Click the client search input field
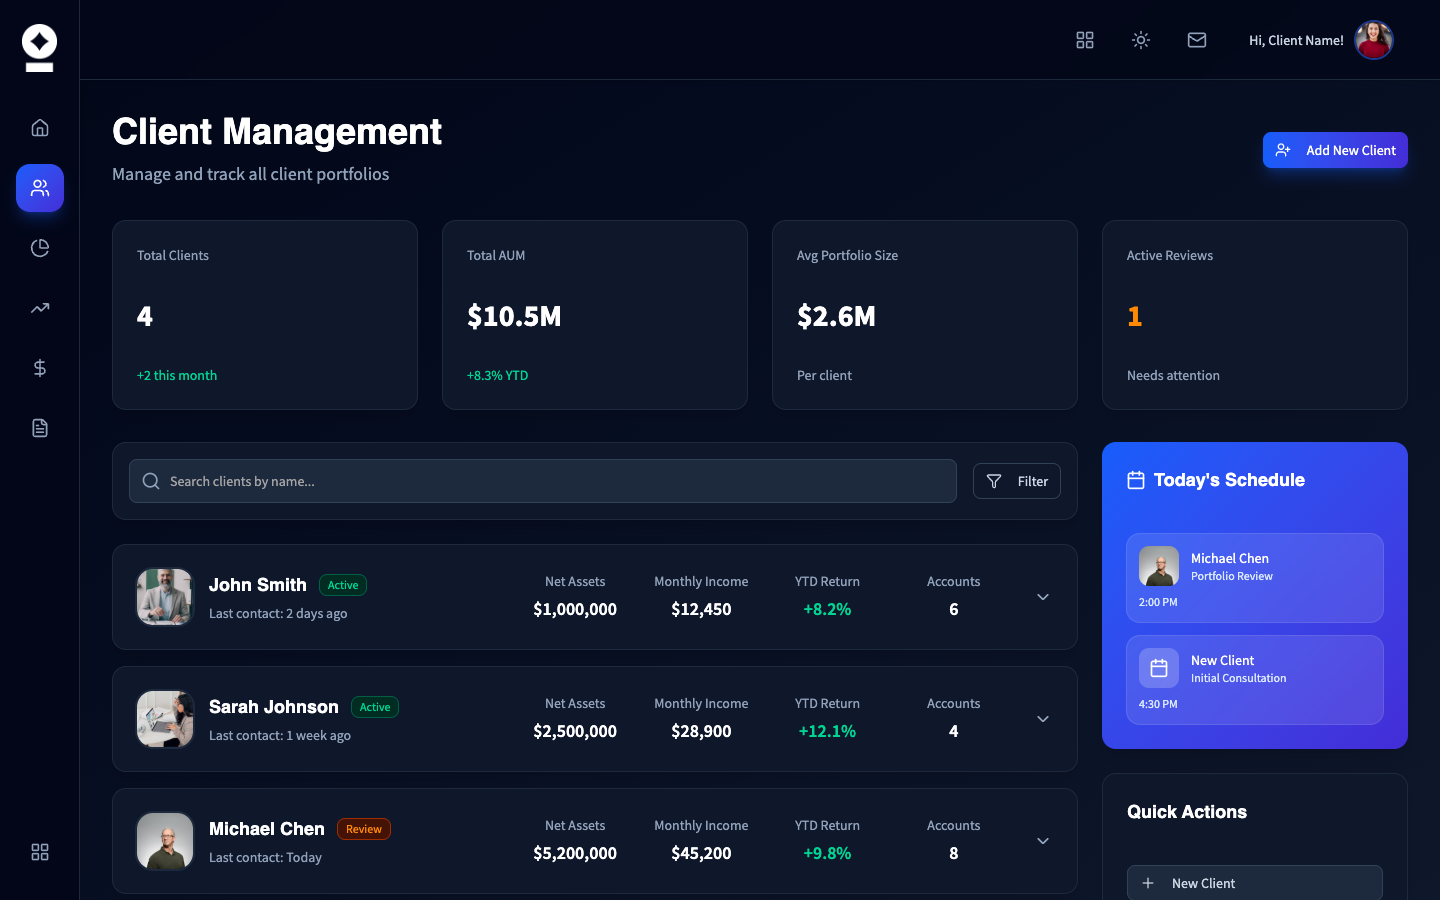This screenshot has height=900, width=1440. click(x=542, y=481)
